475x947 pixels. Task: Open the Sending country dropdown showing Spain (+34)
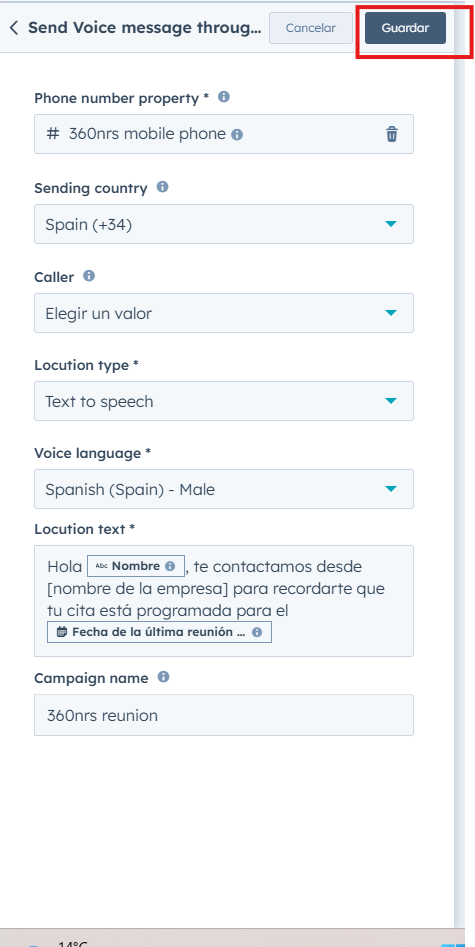click(224, 224)
